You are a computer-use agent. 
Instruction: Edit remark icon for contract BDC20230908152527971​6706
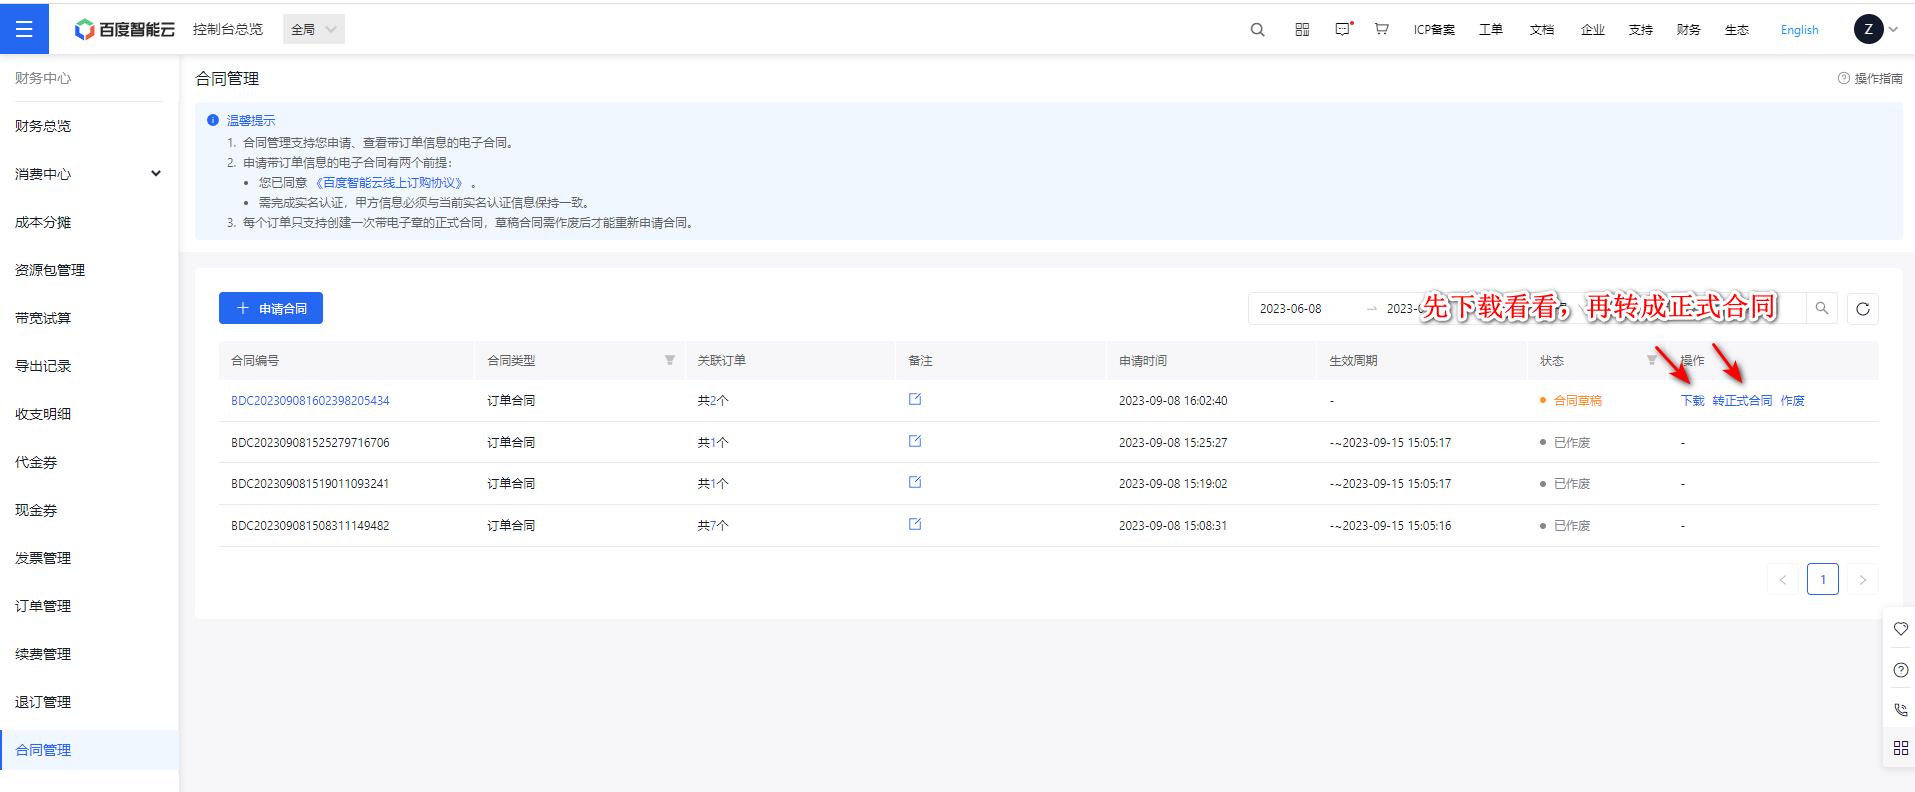(914, 441)
